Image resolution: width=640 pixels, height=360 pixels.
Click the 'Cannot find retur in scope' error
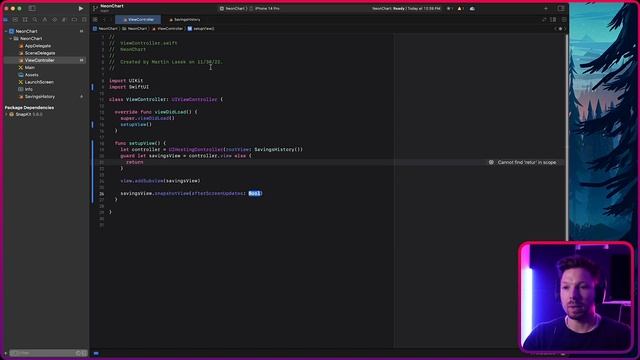pyautogui.click(x=527, y=162)
